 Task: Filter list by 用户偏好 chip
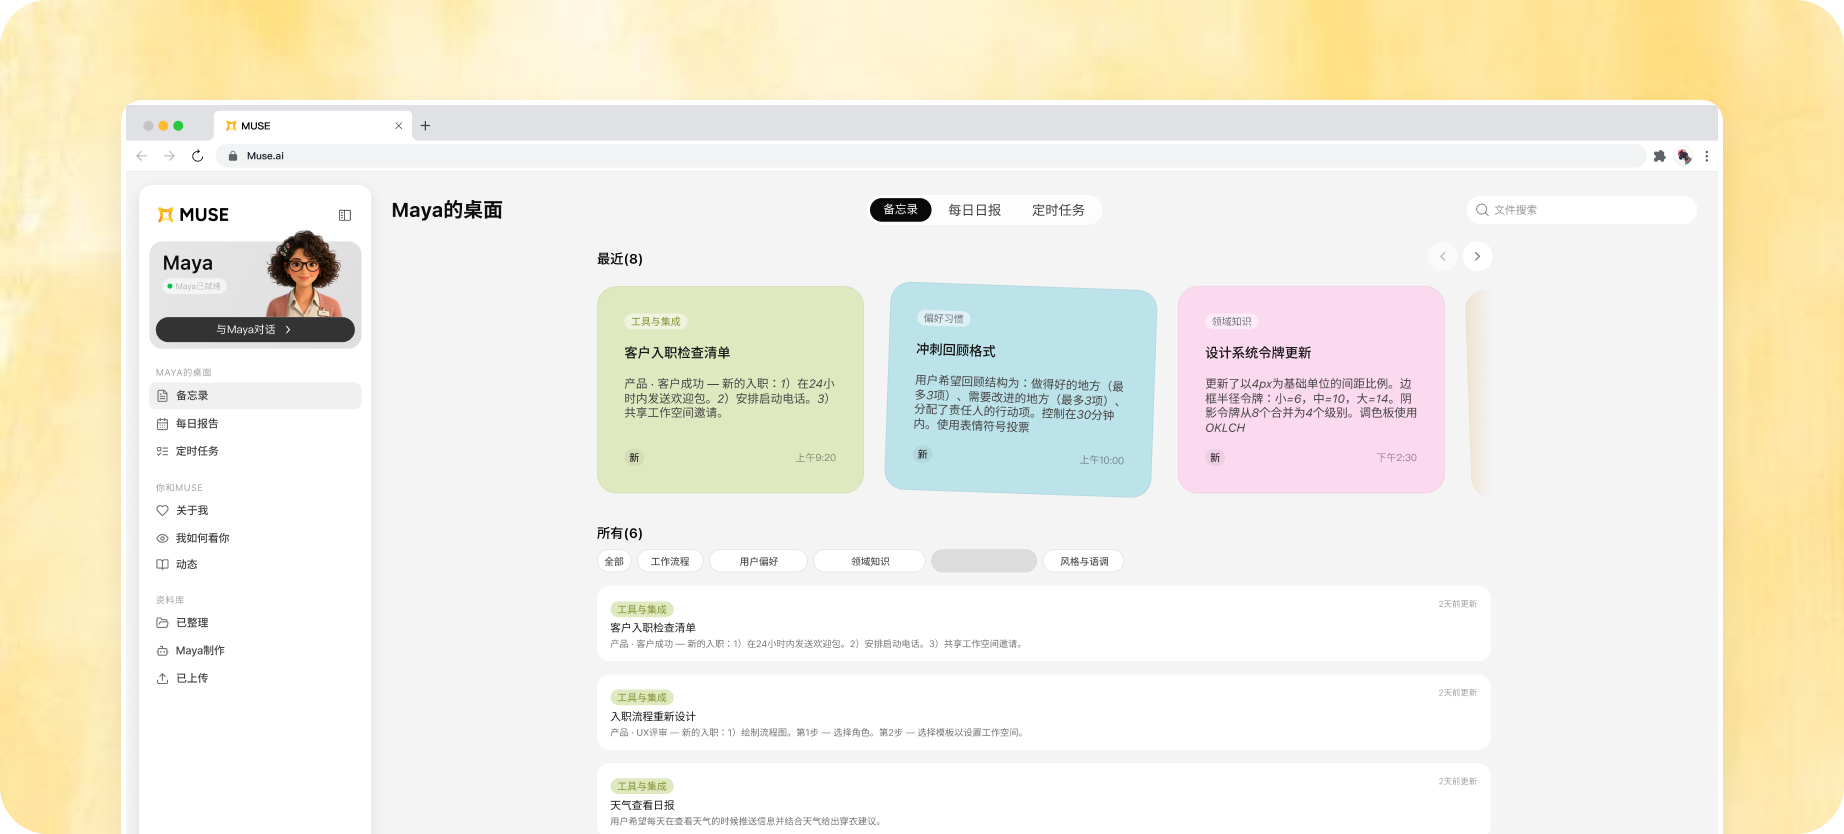tap(759, 561)
